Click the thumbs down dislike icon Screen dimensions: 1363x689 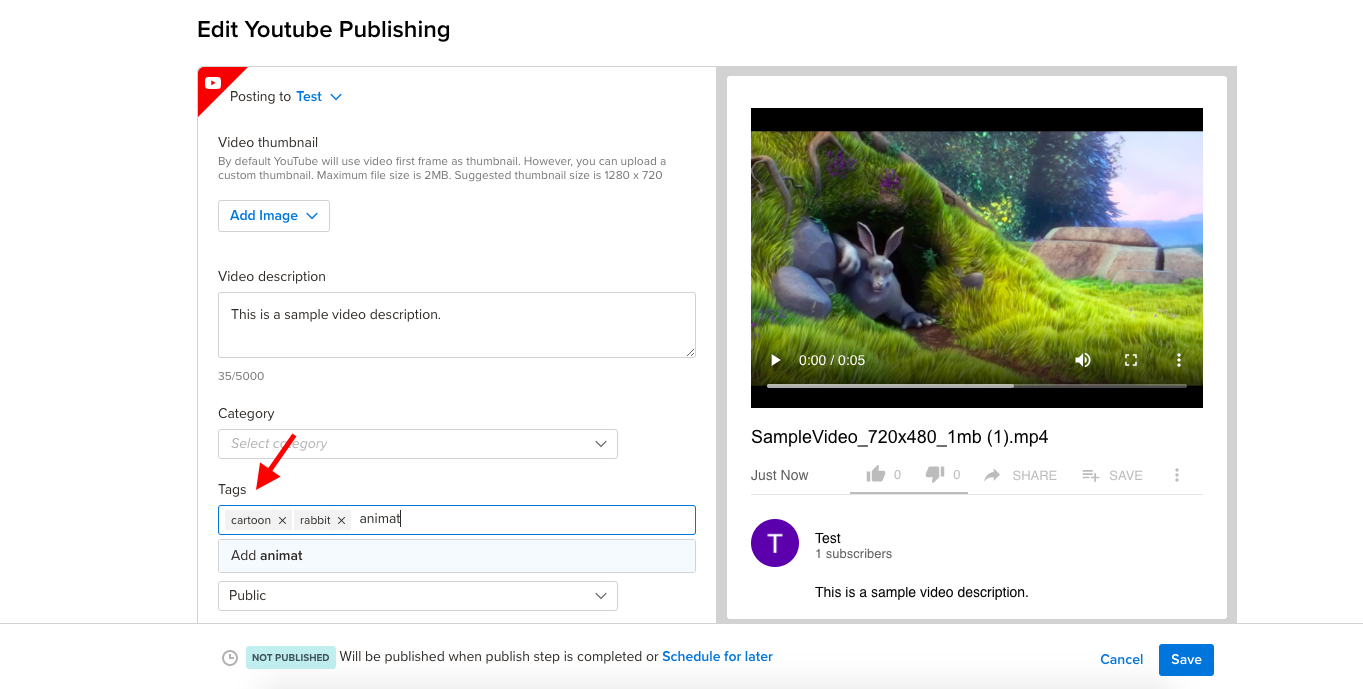point(935,474)
